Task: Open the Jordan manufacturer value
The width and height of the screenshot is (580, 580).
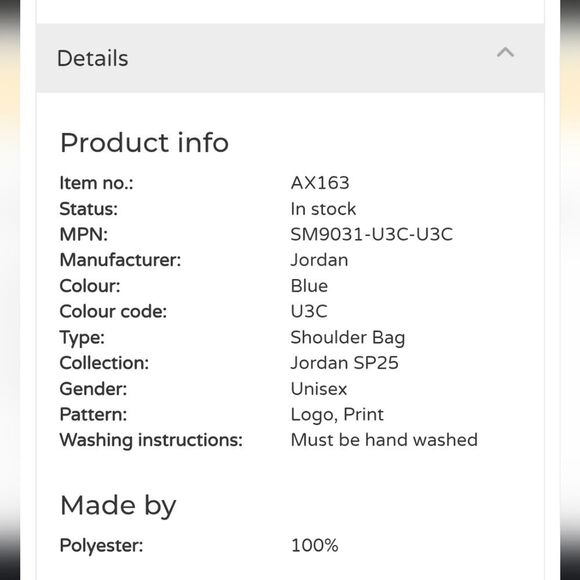Action: (319, 260)
